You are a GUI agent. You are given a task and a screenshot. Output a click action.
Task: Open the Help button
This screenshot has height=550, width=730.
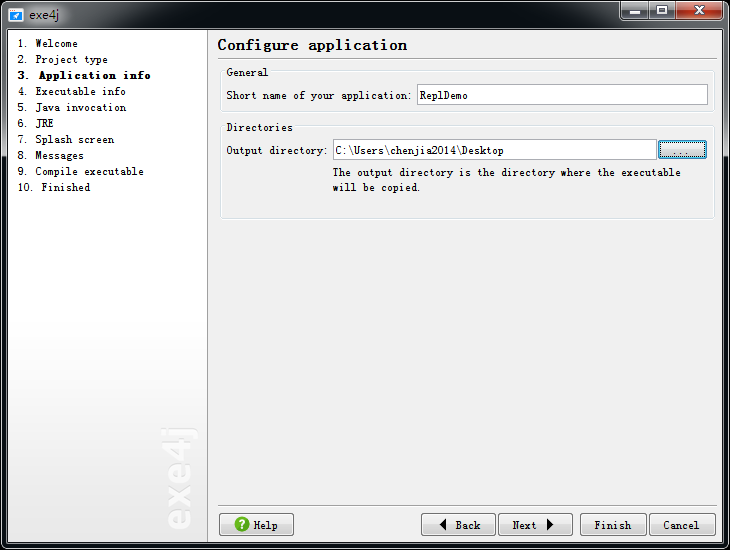(256, 525)
